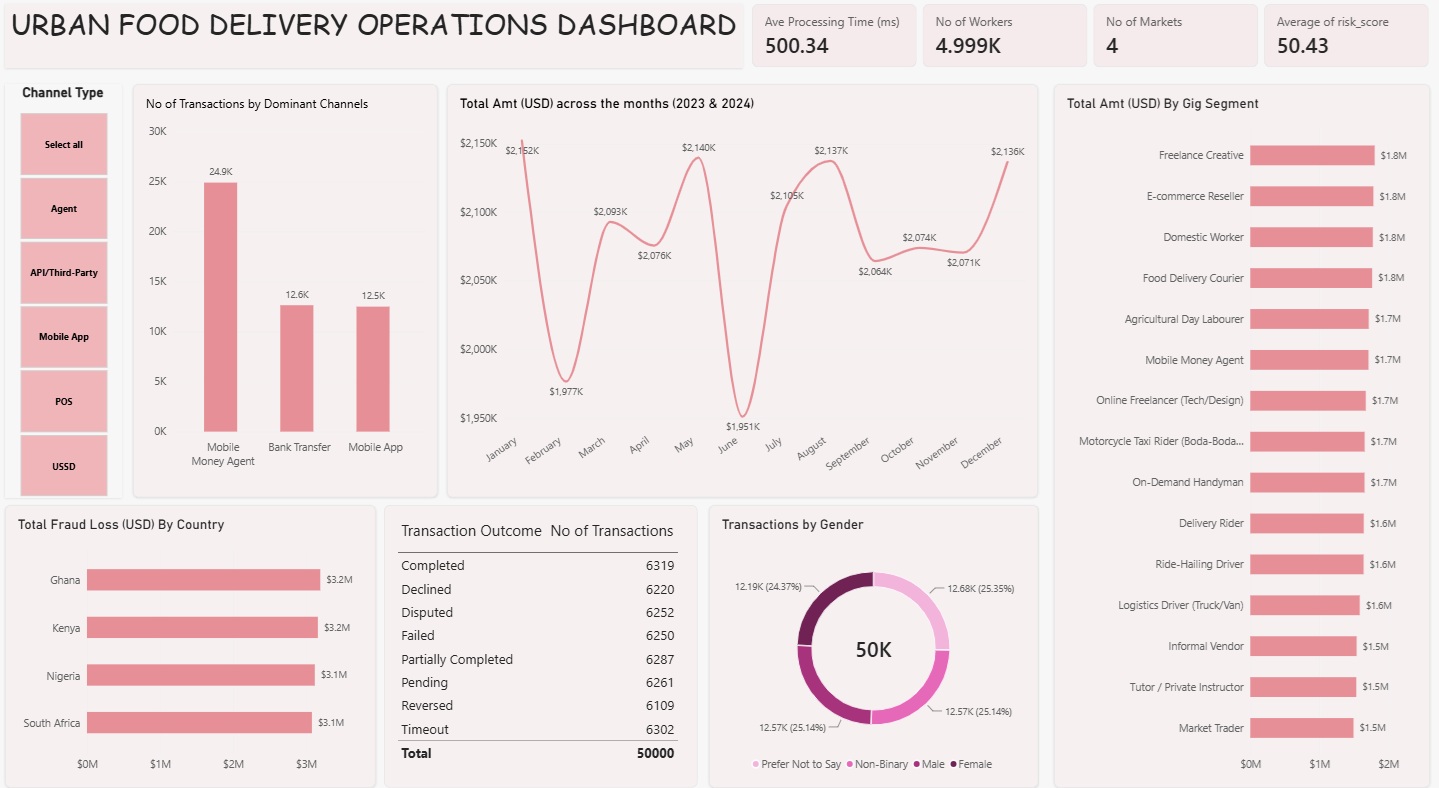Click the Online Freelancer (Tech/Design) bar
The image size is (1439, 788).
[x=1308, y=400]
